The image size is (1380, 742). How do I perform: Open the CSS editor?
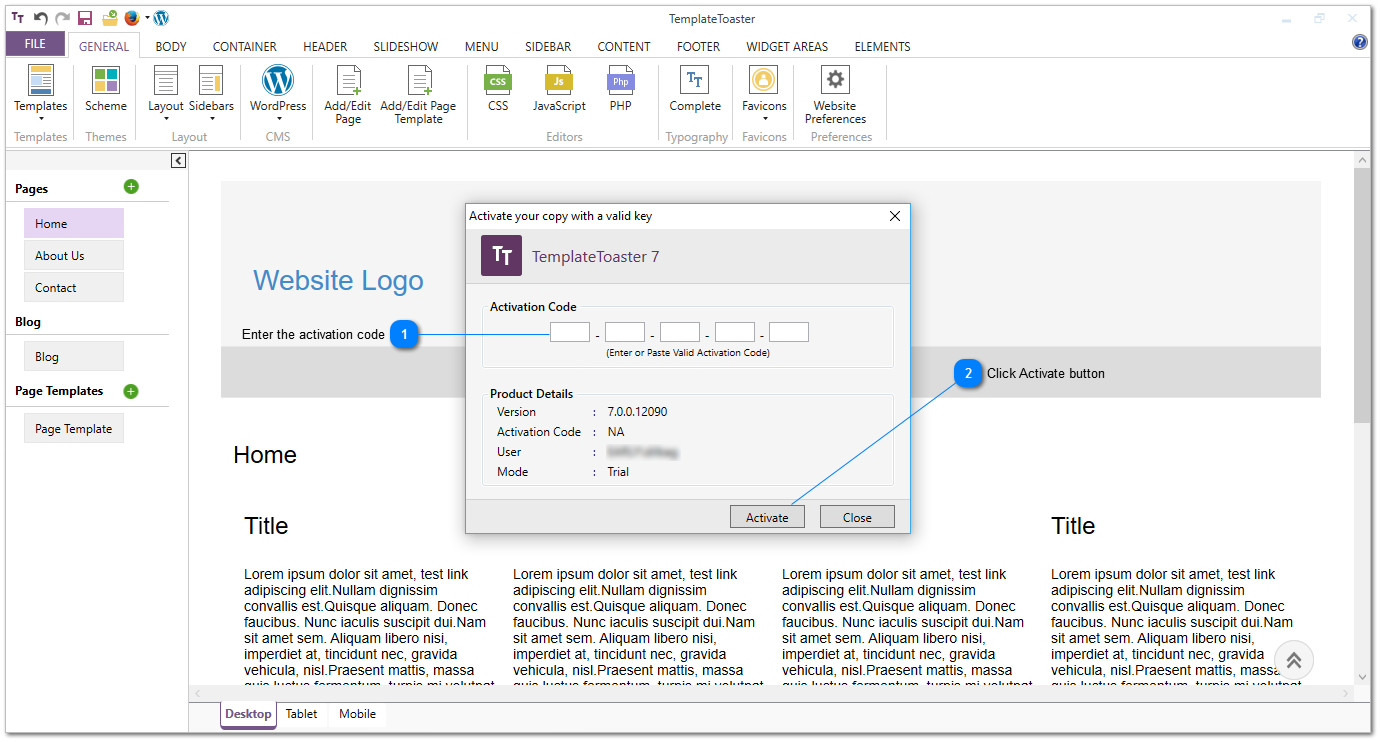497,80
